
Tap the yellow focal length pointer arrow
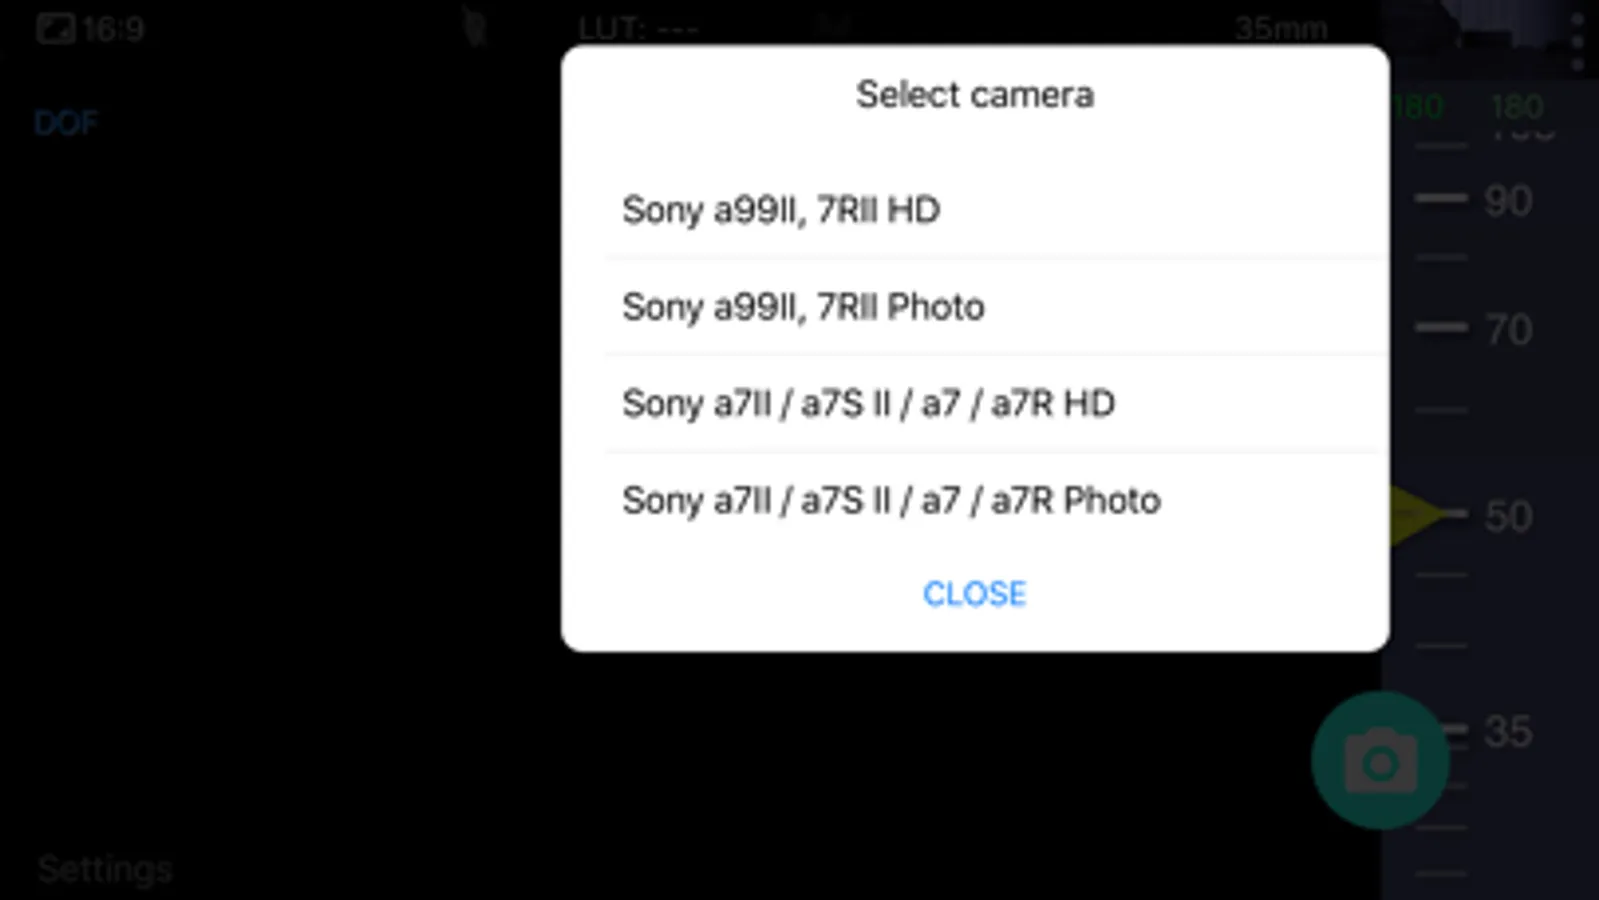pos(1415,515)
